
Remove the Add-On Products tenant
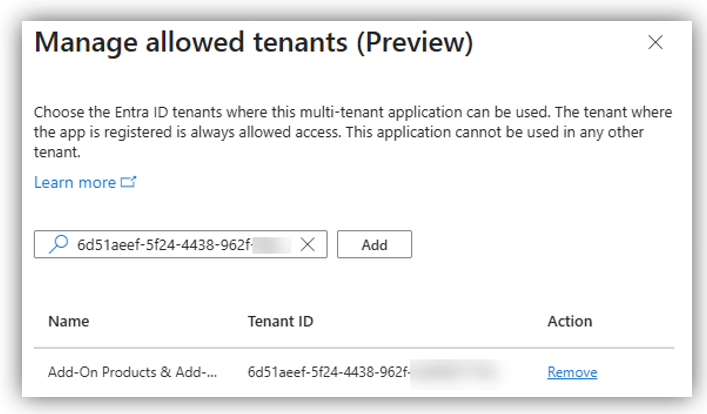coord(572,372)
